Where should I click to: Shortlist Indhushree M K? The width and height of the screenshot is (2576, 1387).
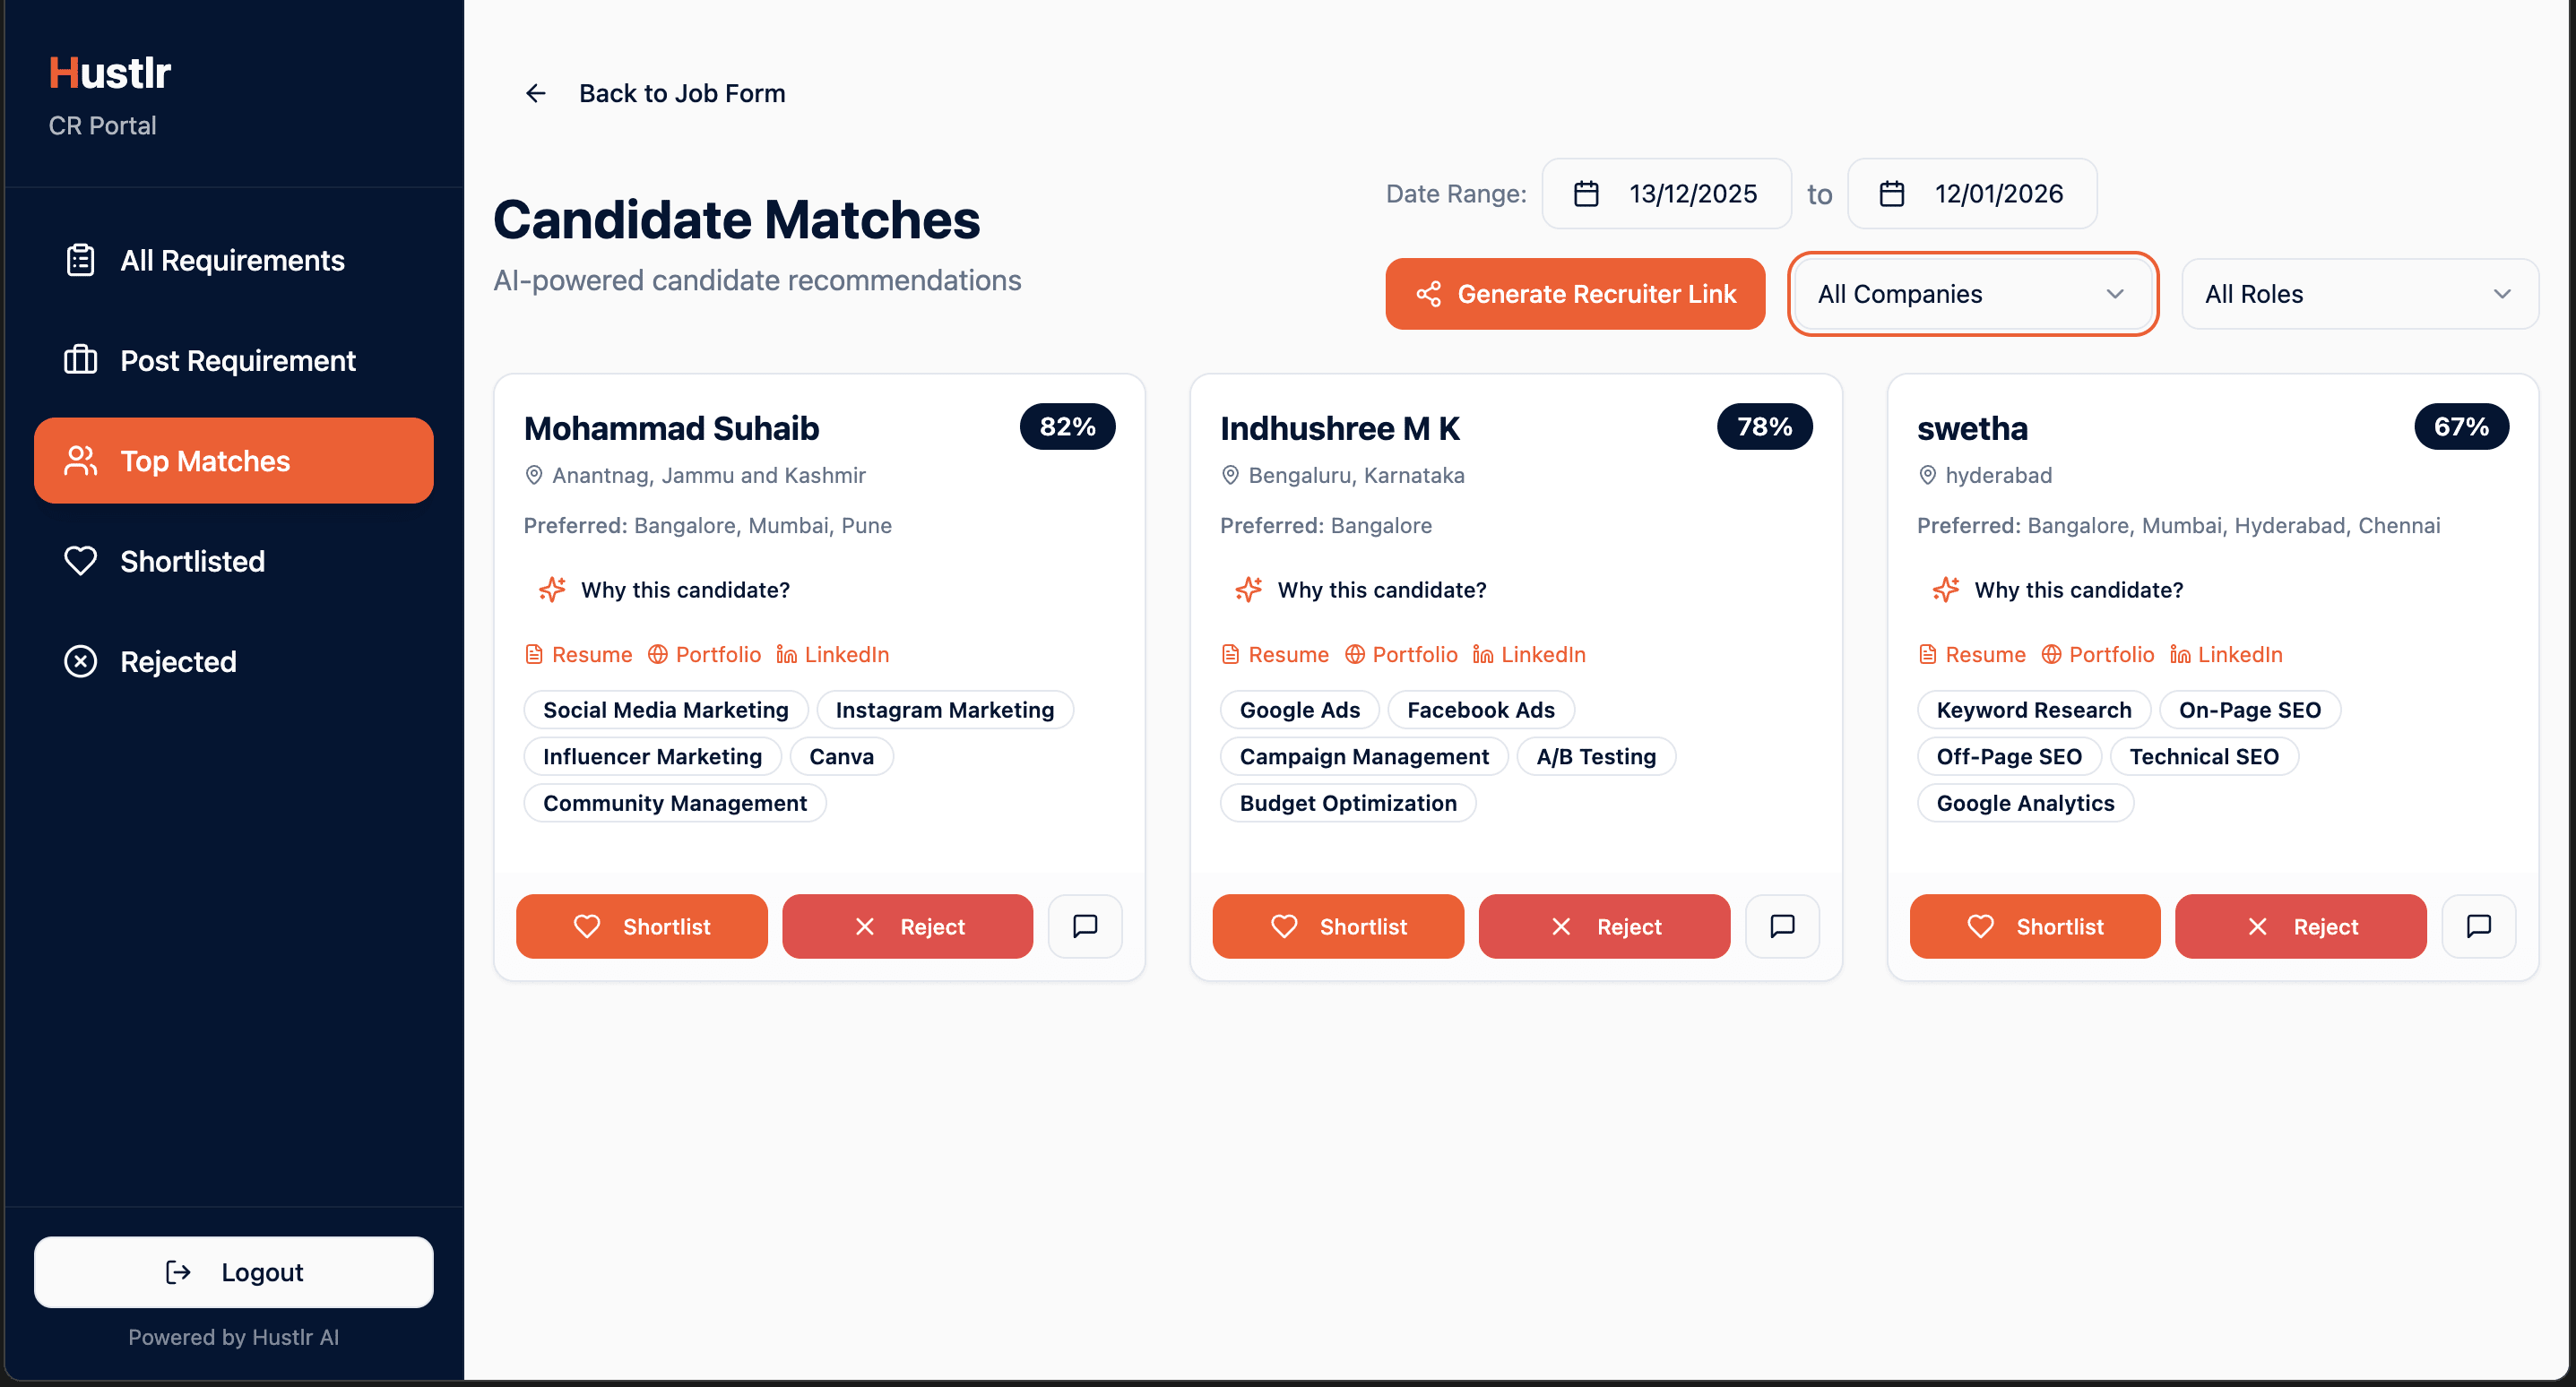point(1337,926)
